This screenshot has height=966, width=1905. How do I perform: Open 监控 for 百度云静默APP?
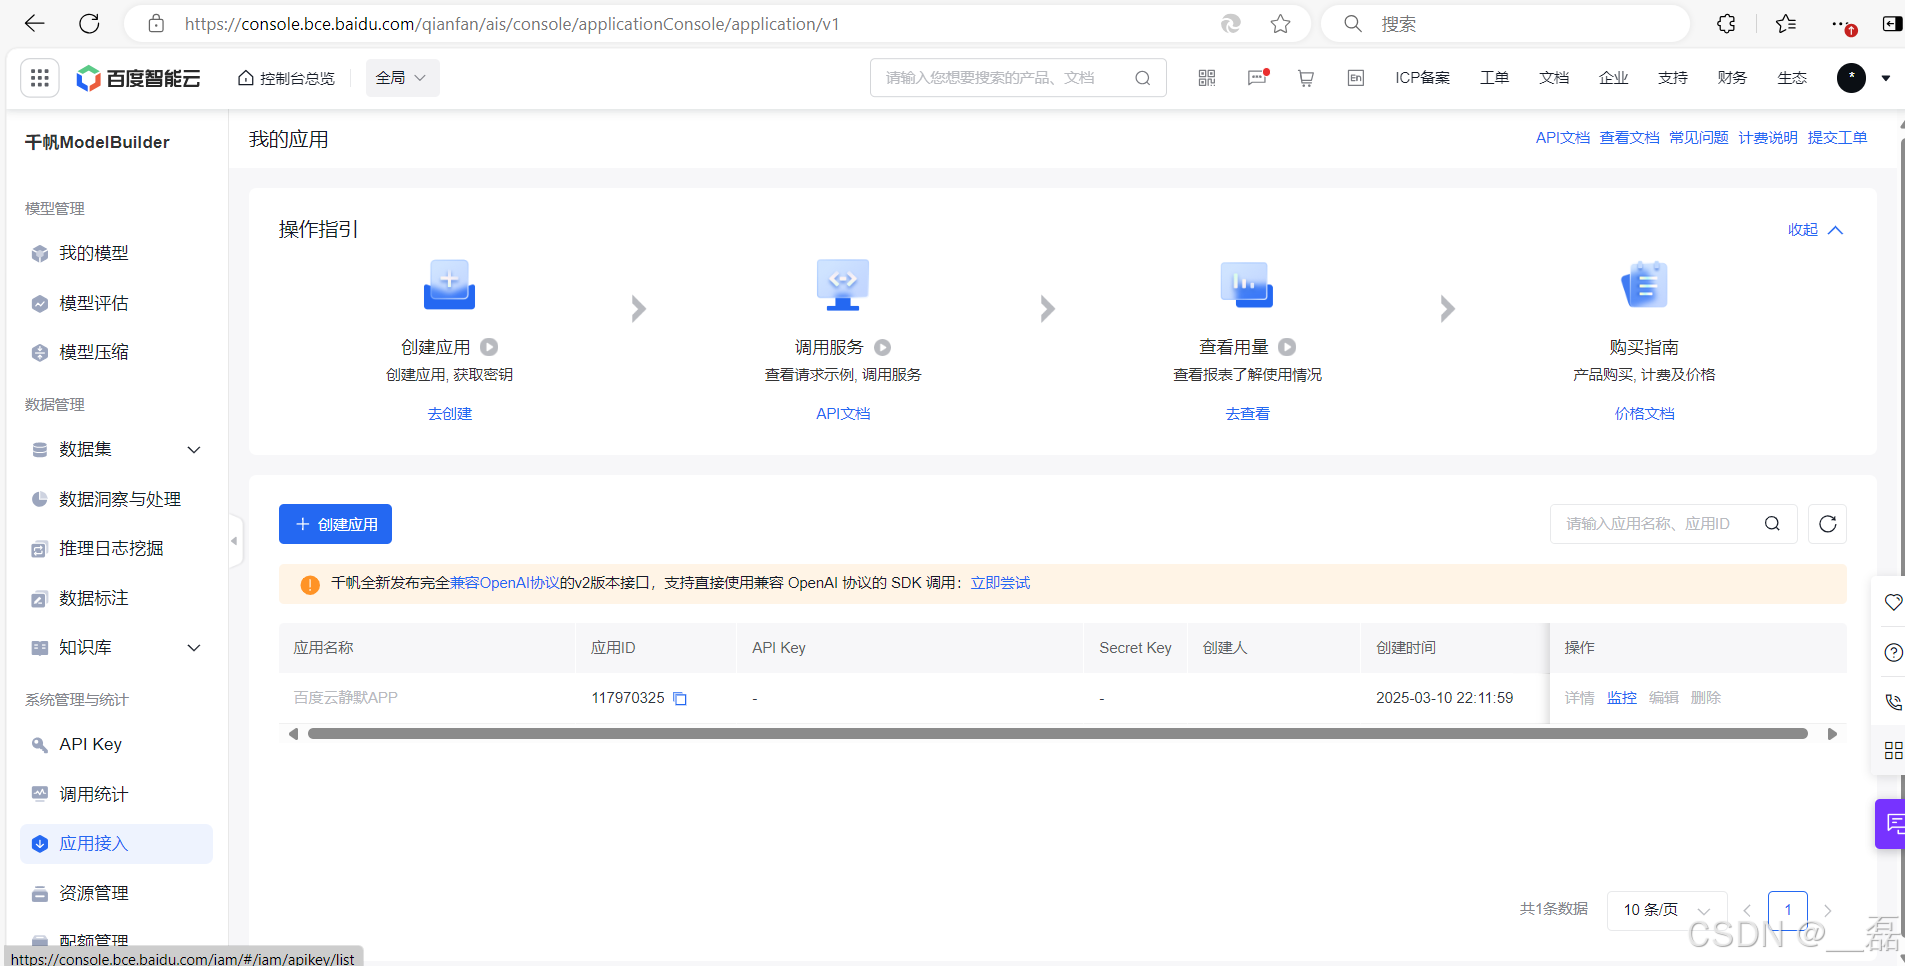(1622, 698)
